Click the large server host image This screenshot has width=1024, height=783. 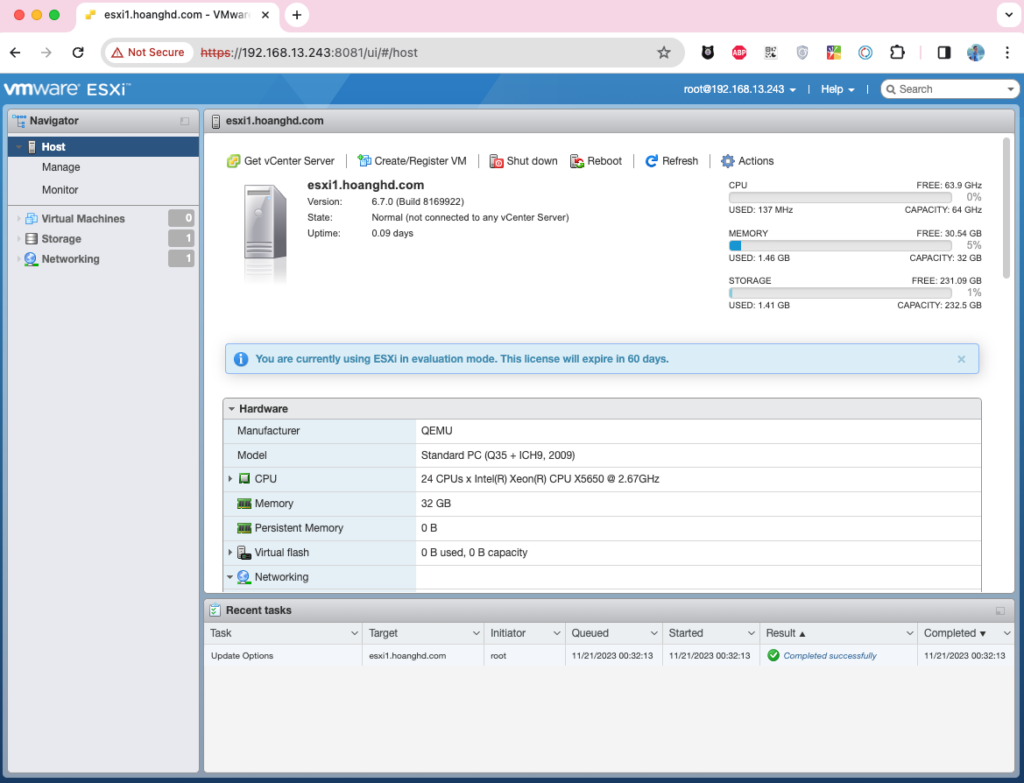tap(265, 232)
